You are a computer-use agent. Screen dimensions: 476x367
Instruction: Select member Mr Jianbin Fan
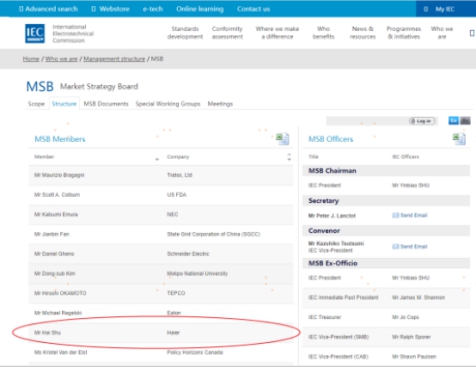[52, 234]
